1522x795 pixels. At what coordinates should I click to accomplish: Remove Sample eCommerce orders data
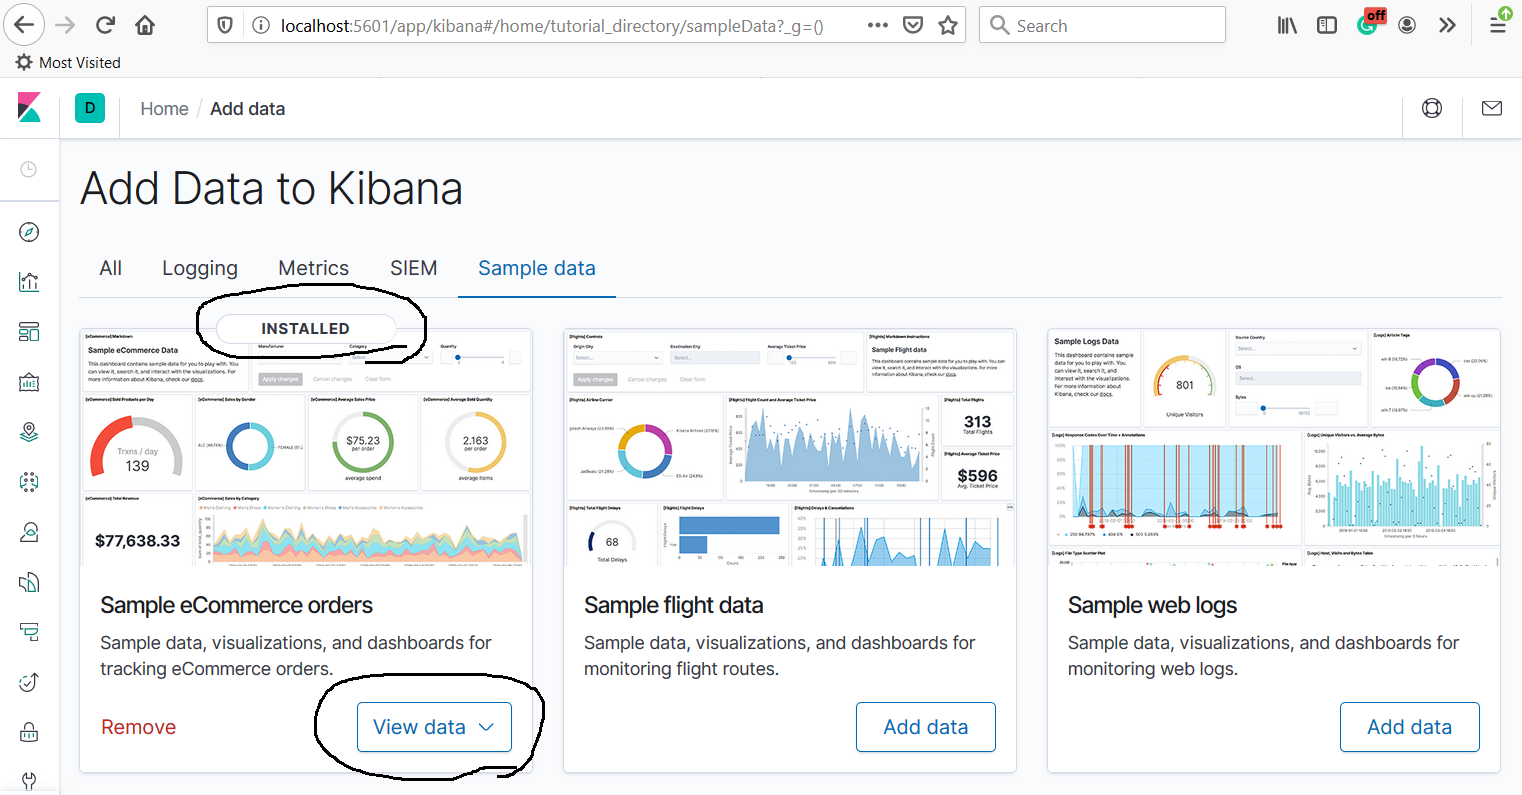point(139,727)
